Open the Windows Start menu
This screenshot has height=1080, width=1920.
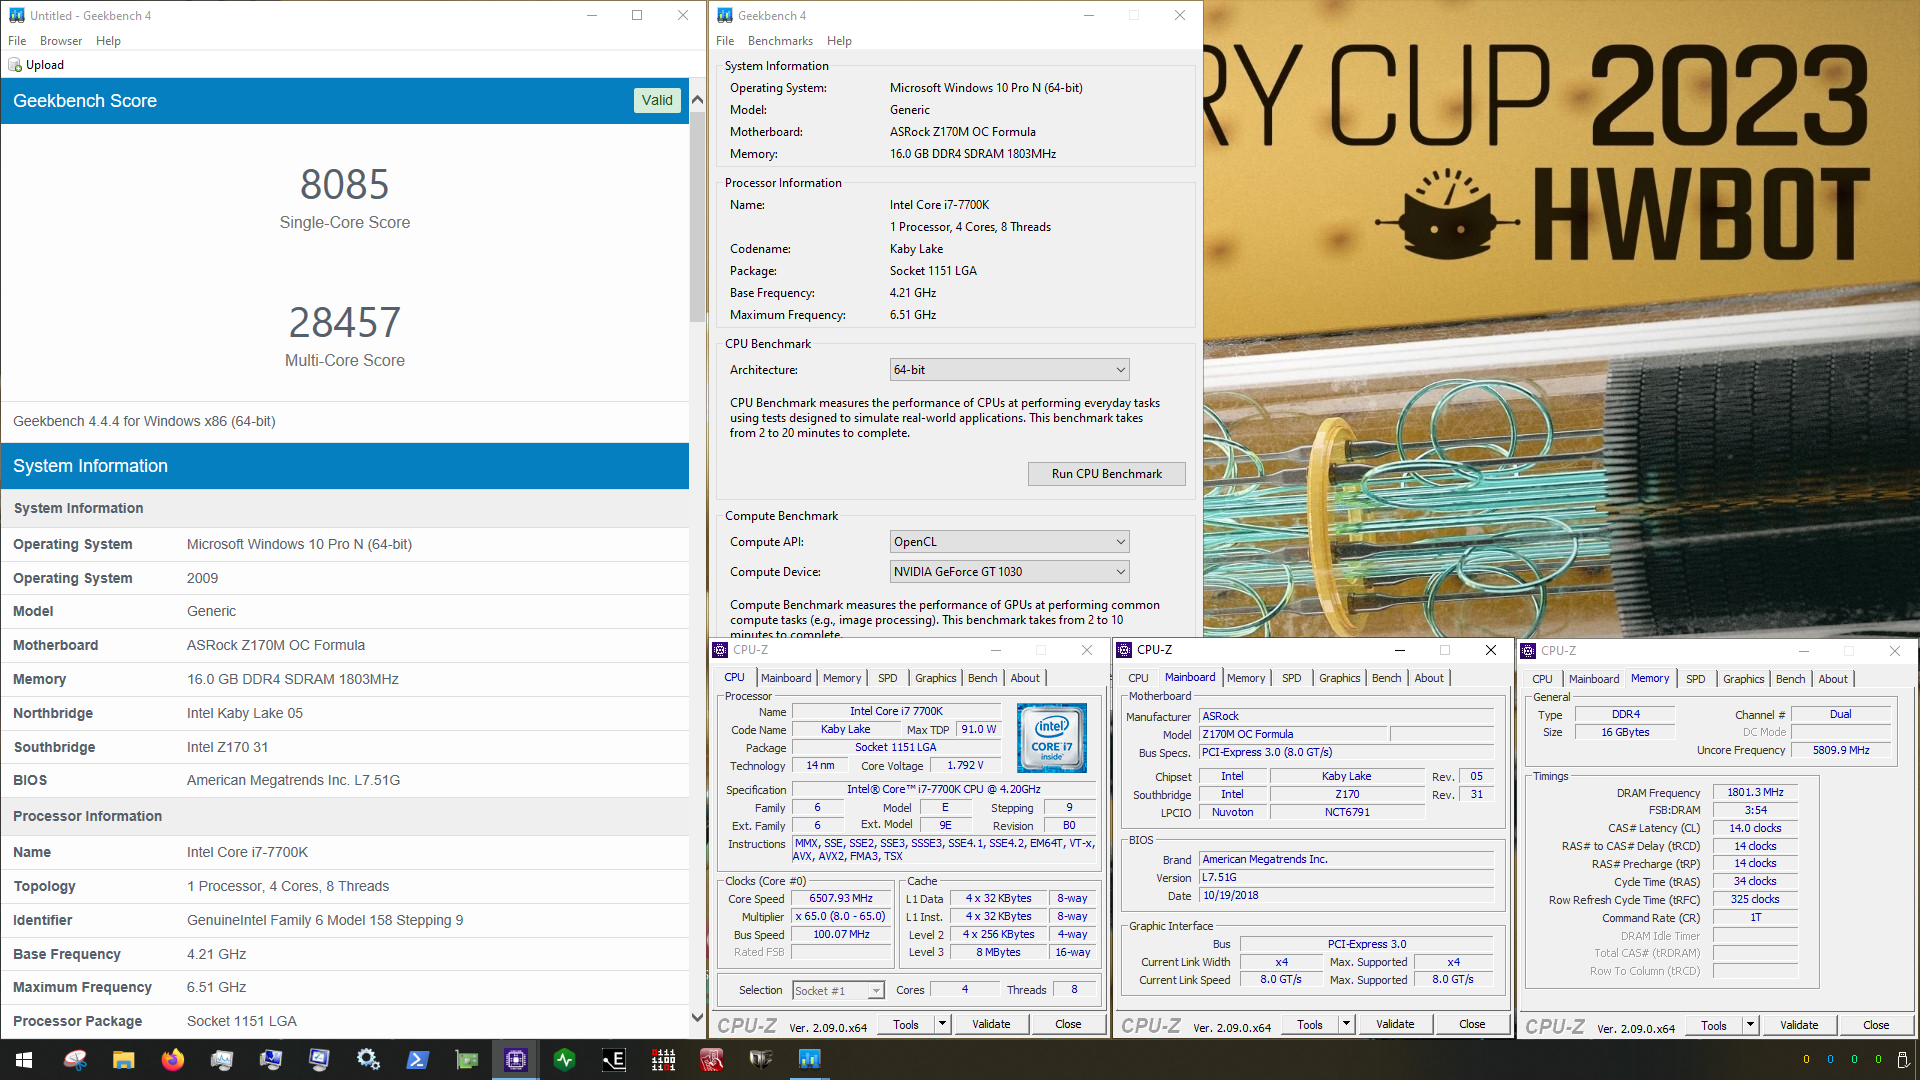pyautogui.click(x=24, y=1060)
